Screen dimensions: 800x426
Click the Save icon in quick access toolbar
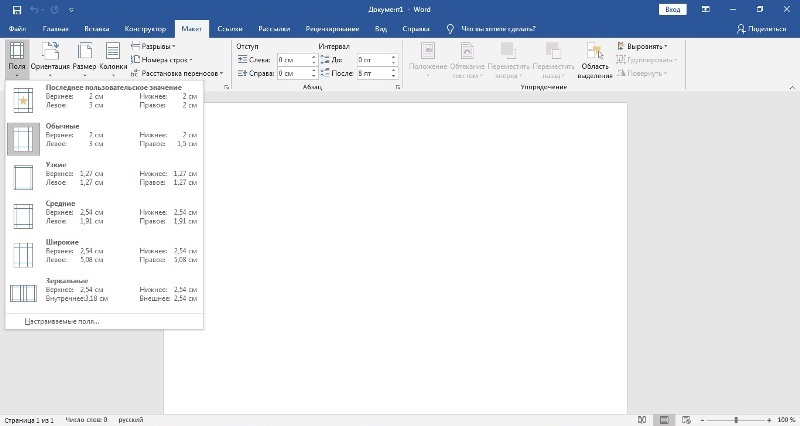point(17,9)
